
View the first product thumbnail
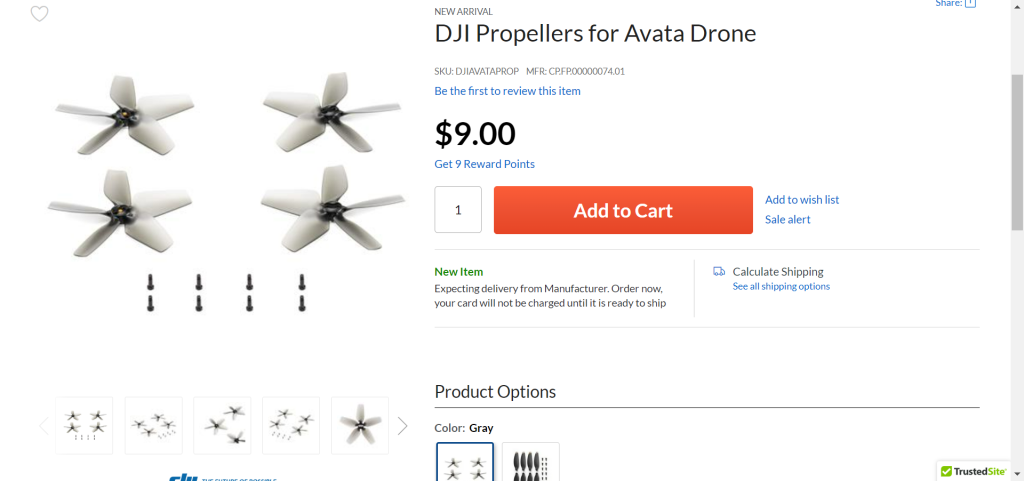(84, 426)
